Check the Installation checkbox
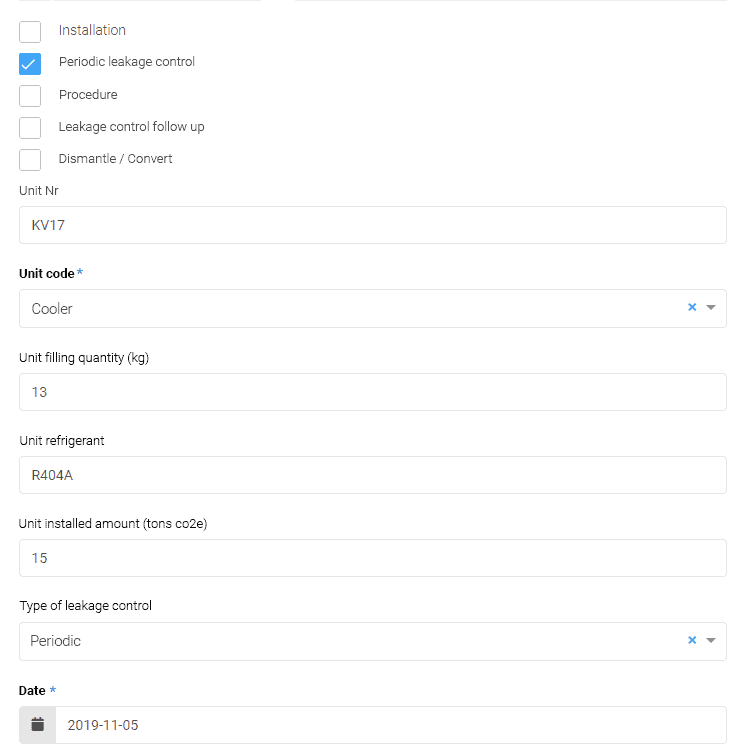747x750 pixels. (30, 31)
